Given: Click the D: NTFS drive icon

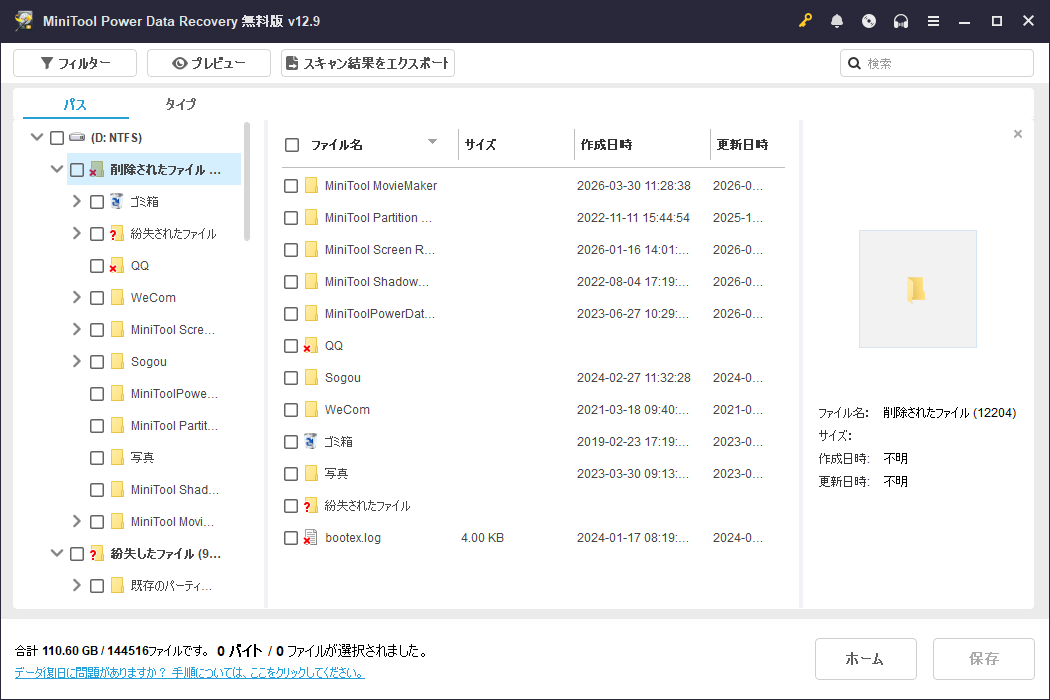Looking at the screenshot, I should [77, 137].
